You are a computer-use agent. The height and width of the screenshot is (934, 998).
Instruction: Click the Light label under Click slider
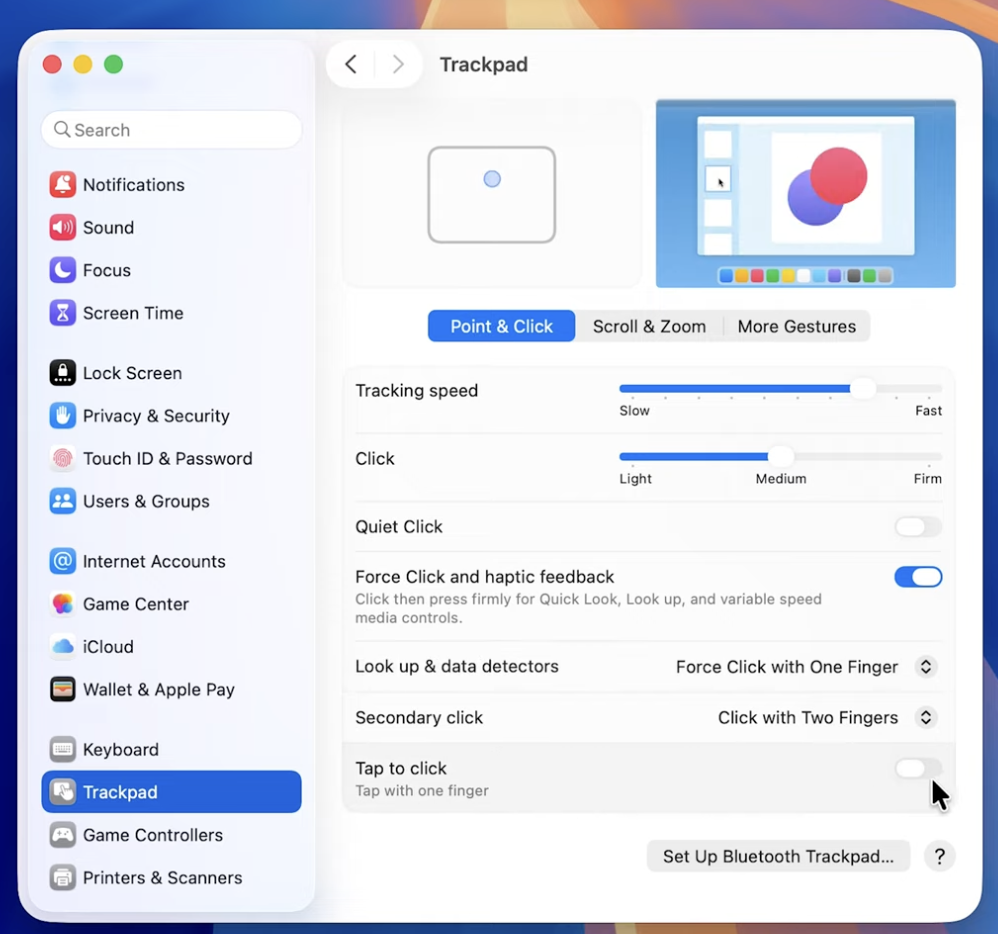click(635, 479)
